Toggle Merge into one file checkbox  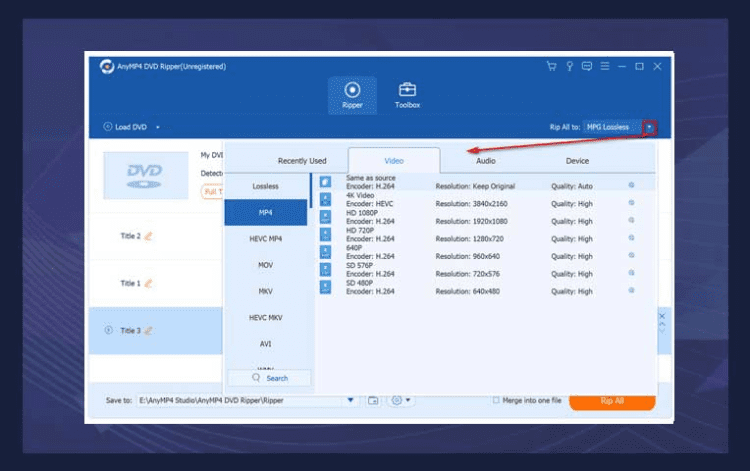(x=496, y=400)
